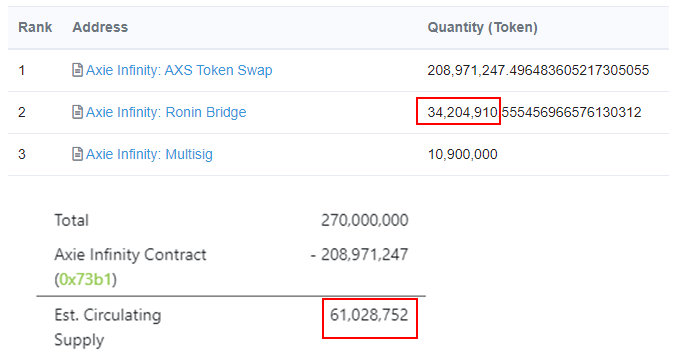Click the 10,900,000 Multisig quantity
Screen dimensions: 677x360
[462, 154]
